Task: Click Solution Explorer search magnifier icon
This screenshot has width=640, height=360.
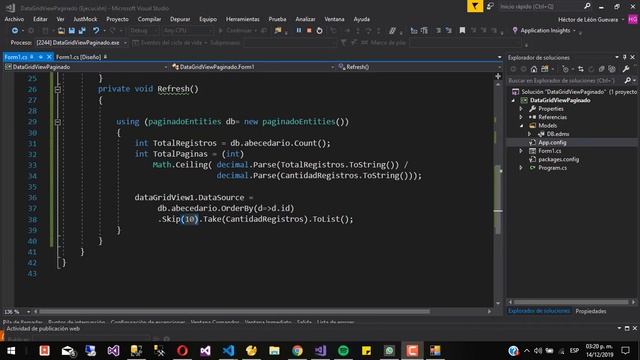Action: [x=628, y=80]
